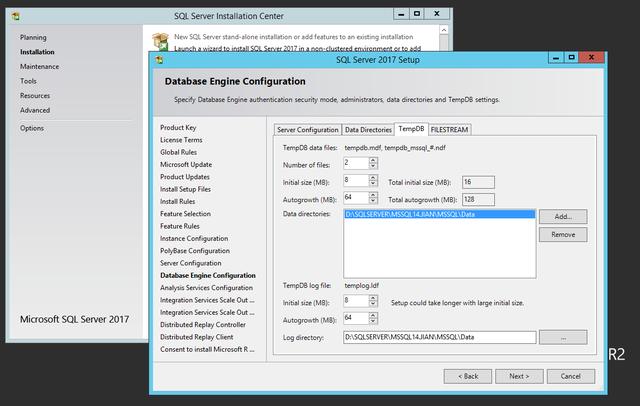640x406 pixels.
Task: Minimize the SQL Server 2017 Setup window
Action: tap(556, 58)
